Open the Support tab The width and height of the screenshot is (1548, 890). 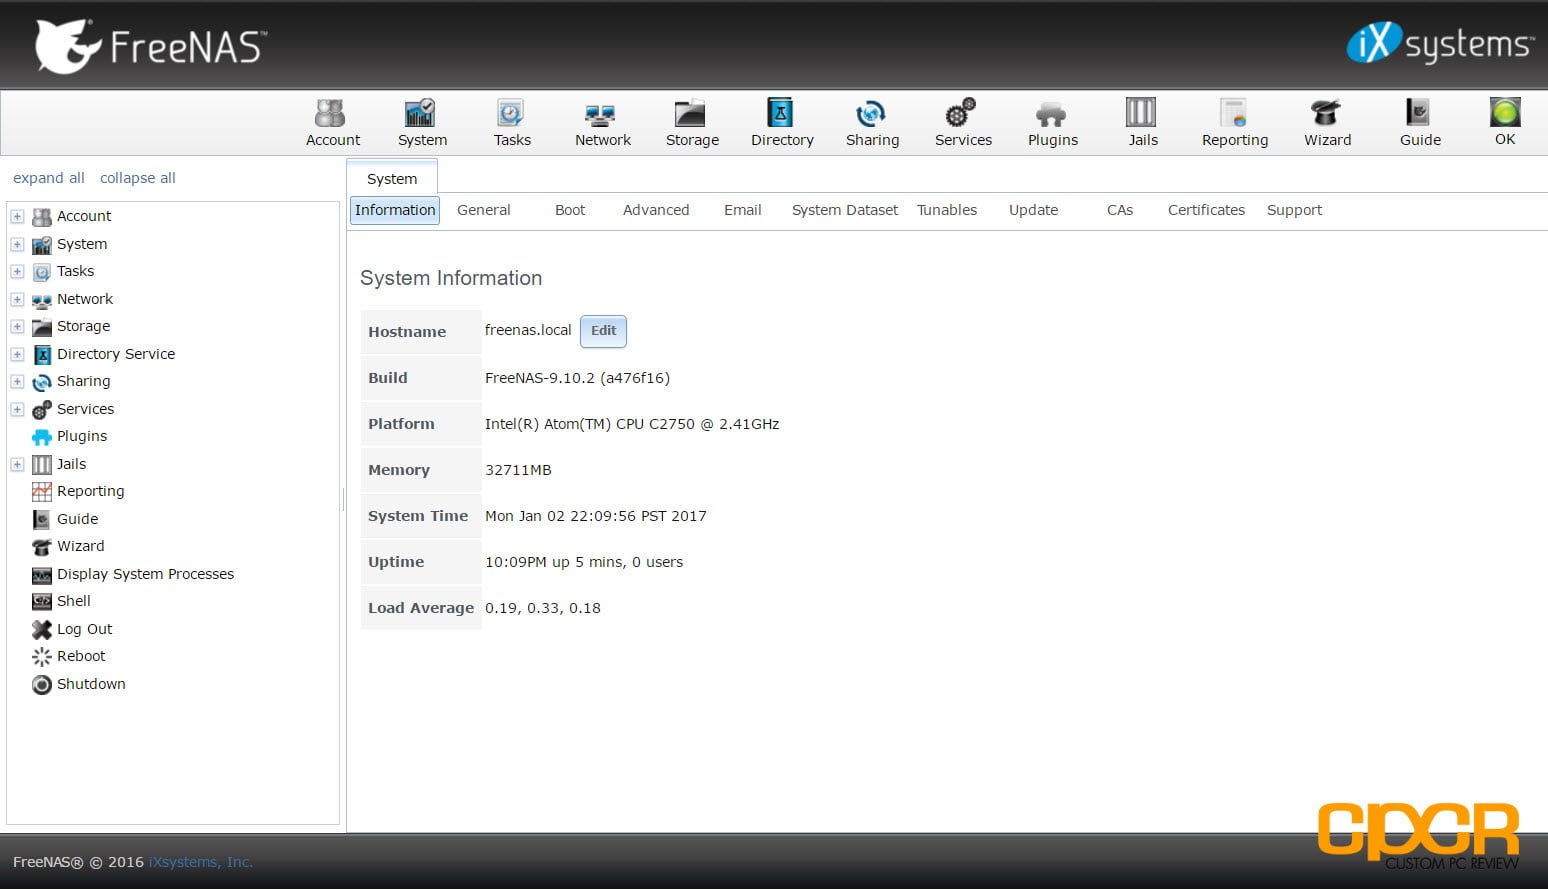(x=1294, y=210)
